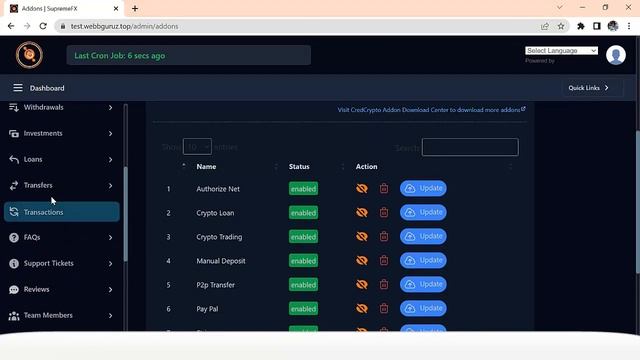
Task: Open the Reviews menu item
Action: pos(62,289)
